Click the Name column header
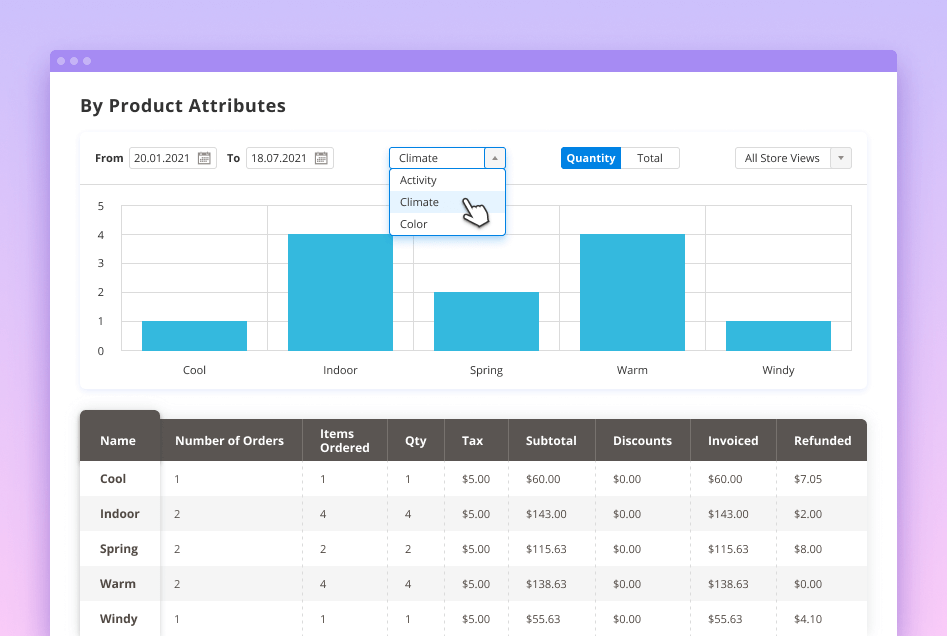 pyautogui.click(x=118, y=440)
